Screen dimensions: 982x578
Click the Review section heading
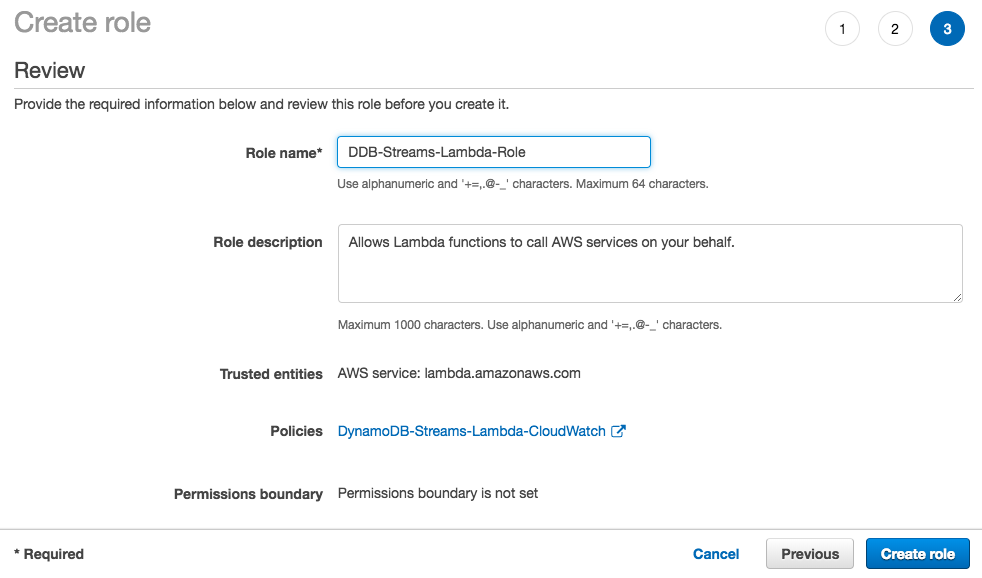coord(49,71)
